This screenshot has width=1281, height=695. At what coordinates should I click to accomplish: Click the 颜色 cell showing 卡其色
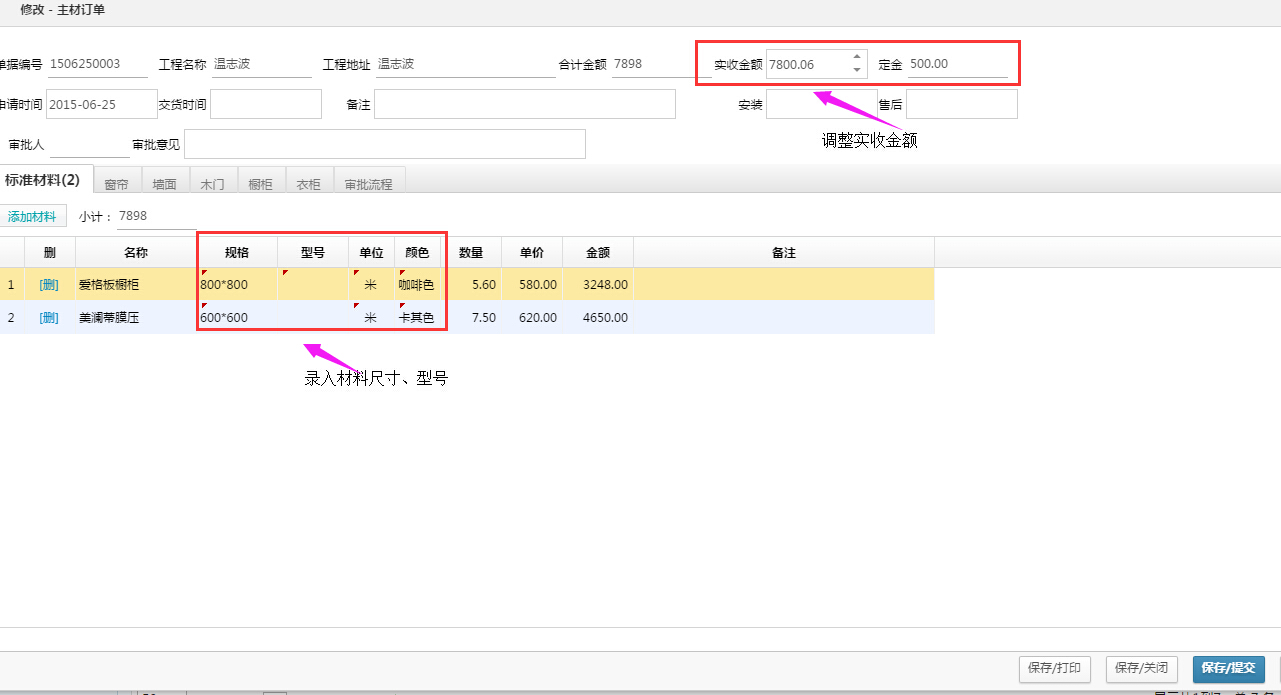point(419,318)
